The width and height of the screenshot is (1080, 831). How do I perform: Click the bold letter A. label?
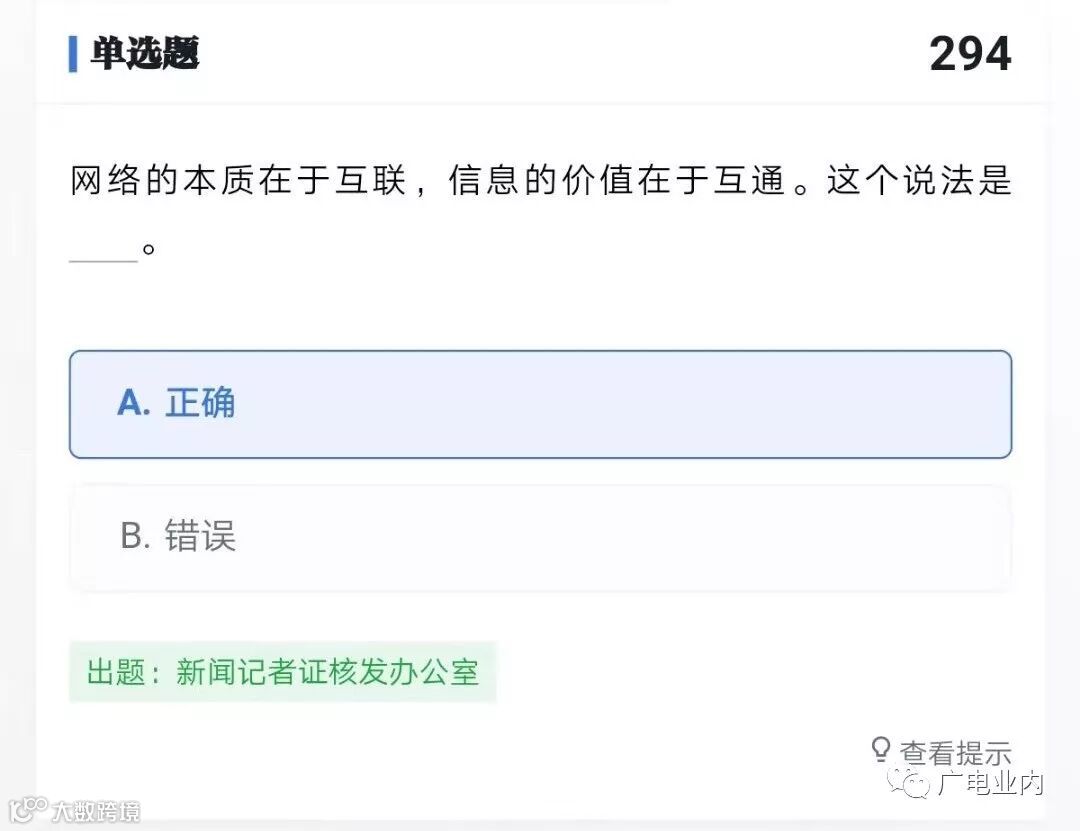pos(134,402)
